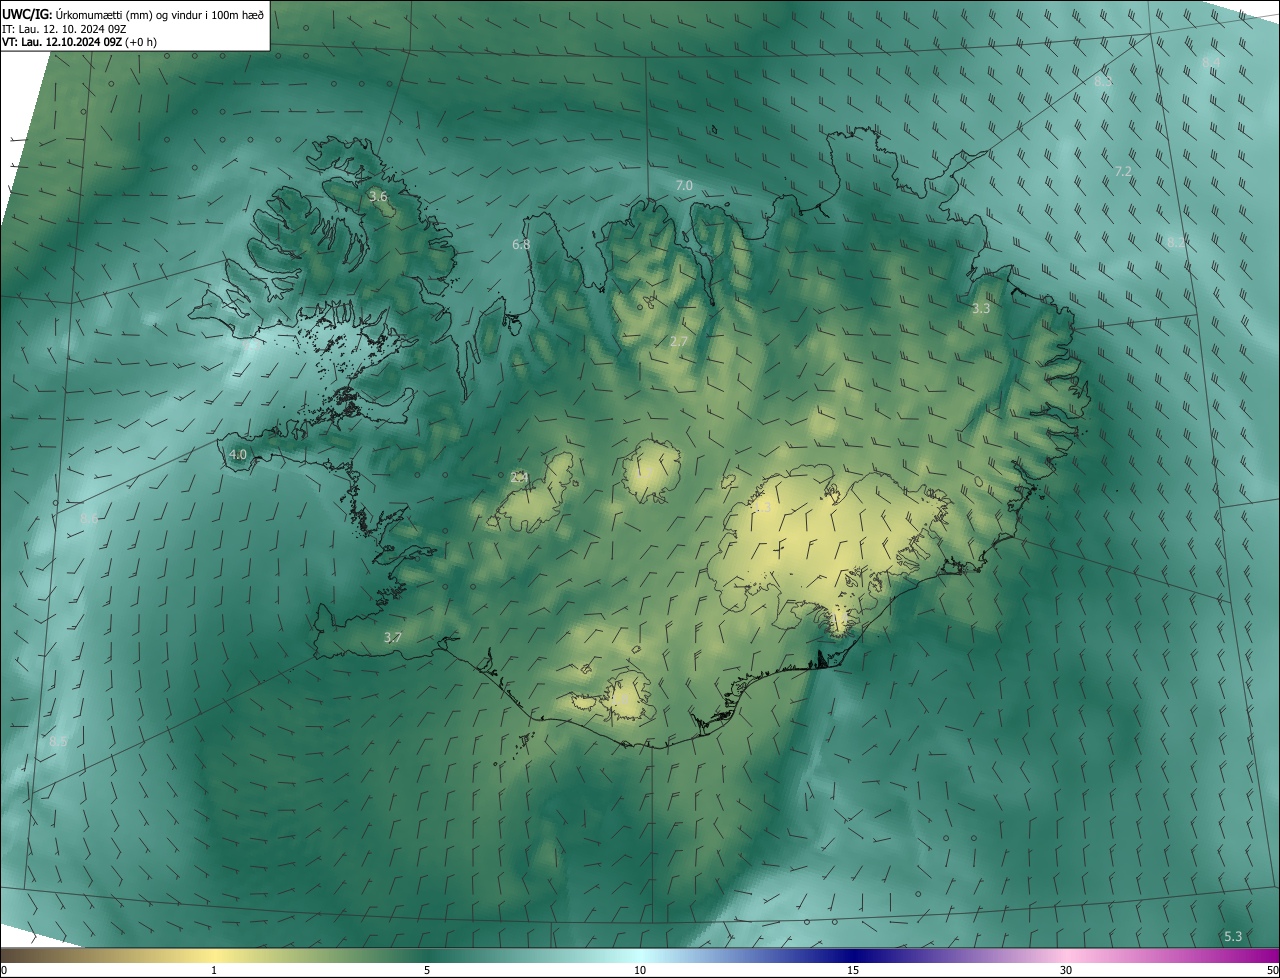Click the 4.0 value on Snæfellsnes peninsula
Viewport: 1280px width, 978px height.
point(238,454)
